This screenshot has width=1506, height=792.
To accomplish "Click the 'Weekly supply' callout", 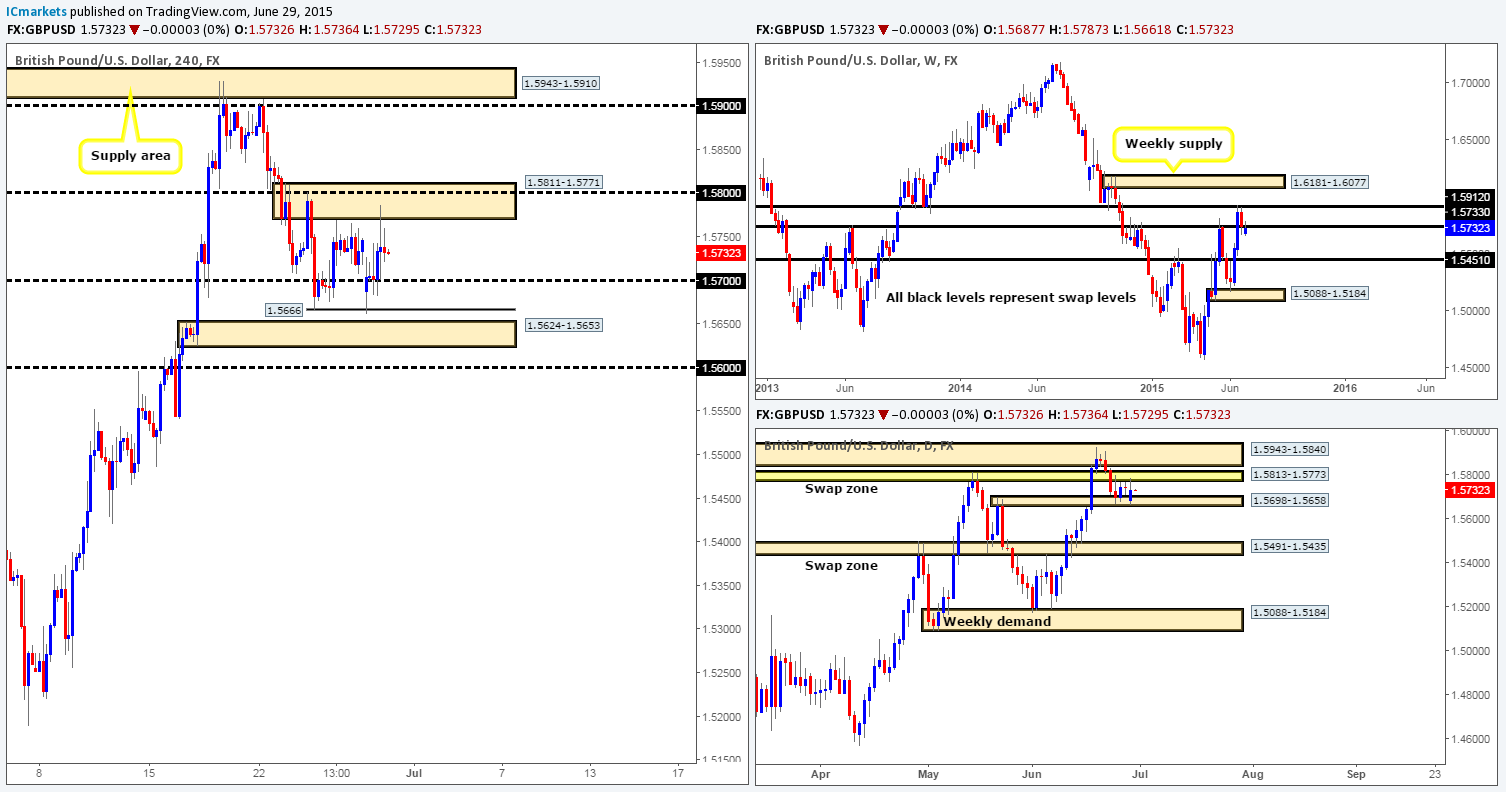I will pyautogui.click(x=1172, y=144).
